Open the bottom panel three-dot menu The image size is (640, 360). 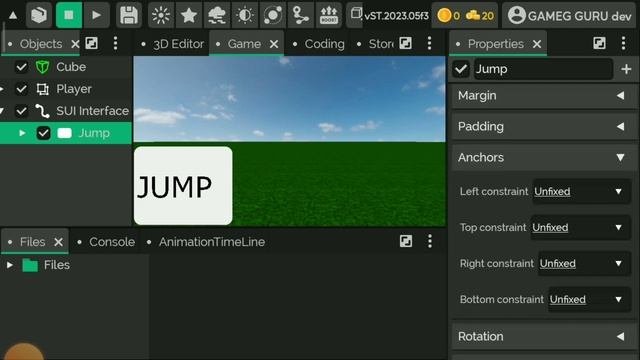430,241
